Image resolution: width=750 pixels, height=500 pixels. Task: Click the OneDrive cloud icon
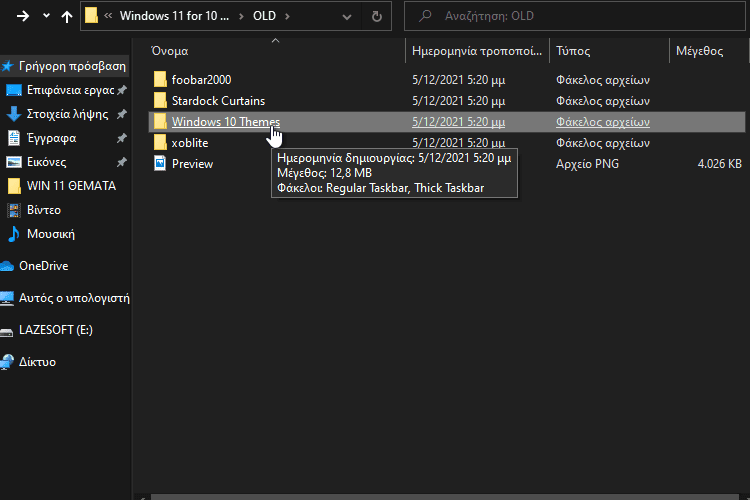(7, 266)
